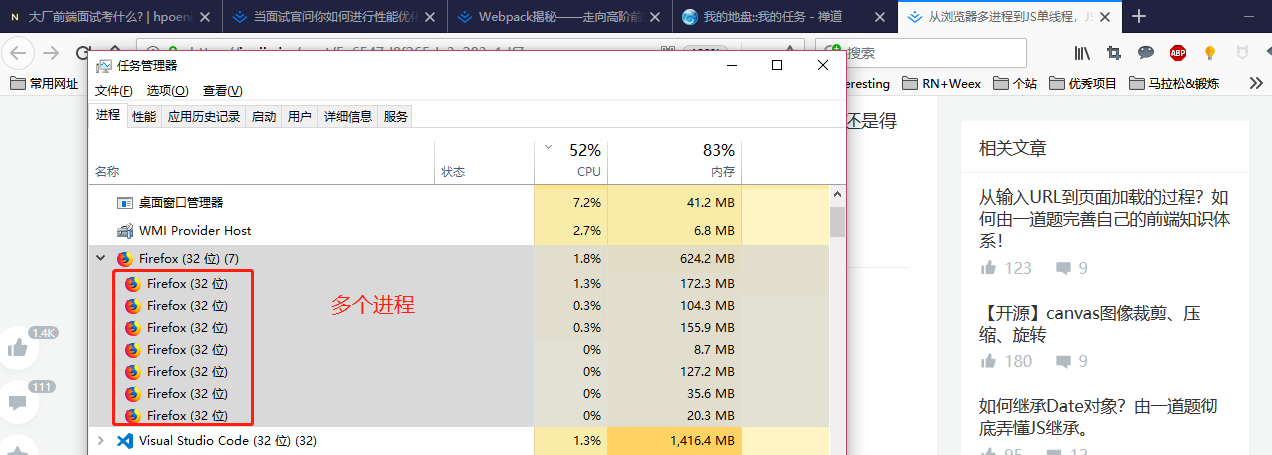The height and width of the screenshot is (455, 1272).
Task: Click the 桌面窗口管理器 process icon
Action: coord(125,203)
